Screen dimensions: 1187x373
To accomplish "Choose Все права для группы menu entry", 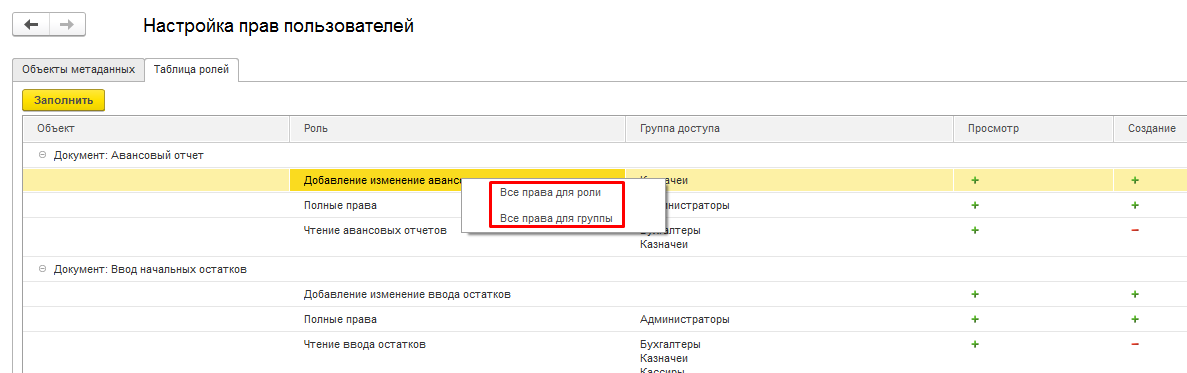I will point(556,219).
